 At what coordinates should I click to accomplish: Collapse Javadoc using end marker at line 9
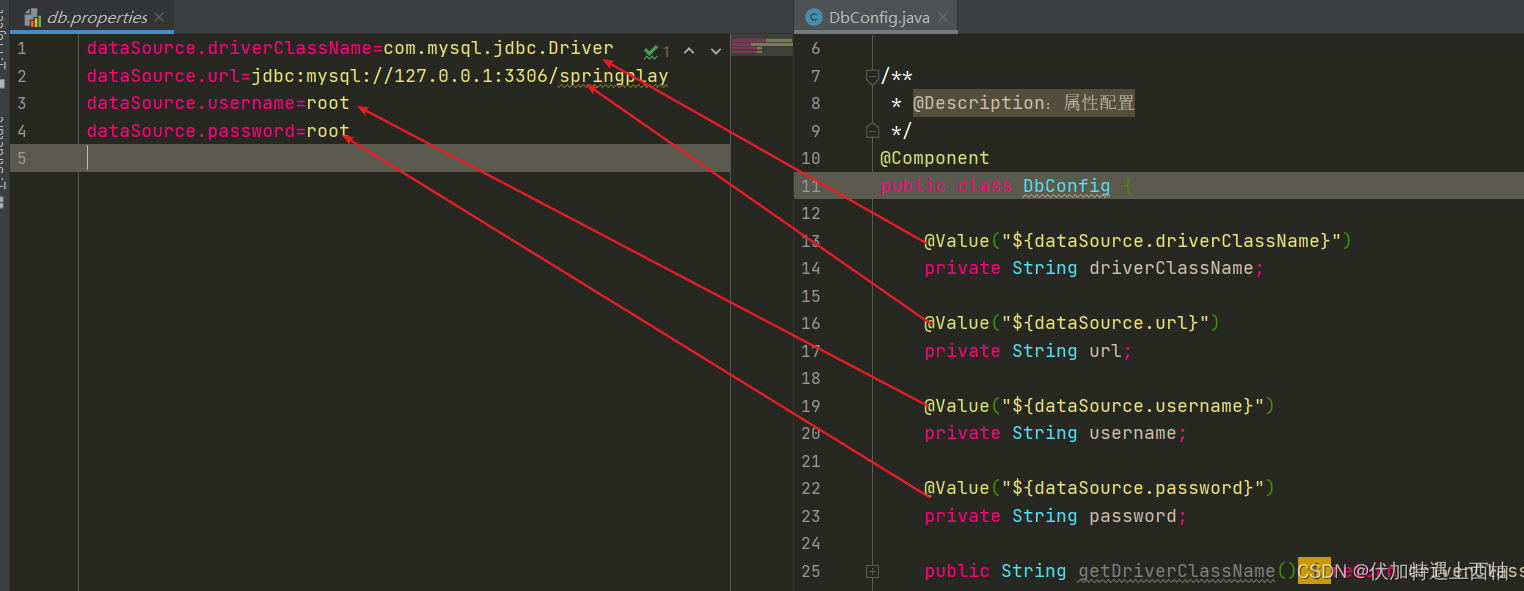click(872, 130)
